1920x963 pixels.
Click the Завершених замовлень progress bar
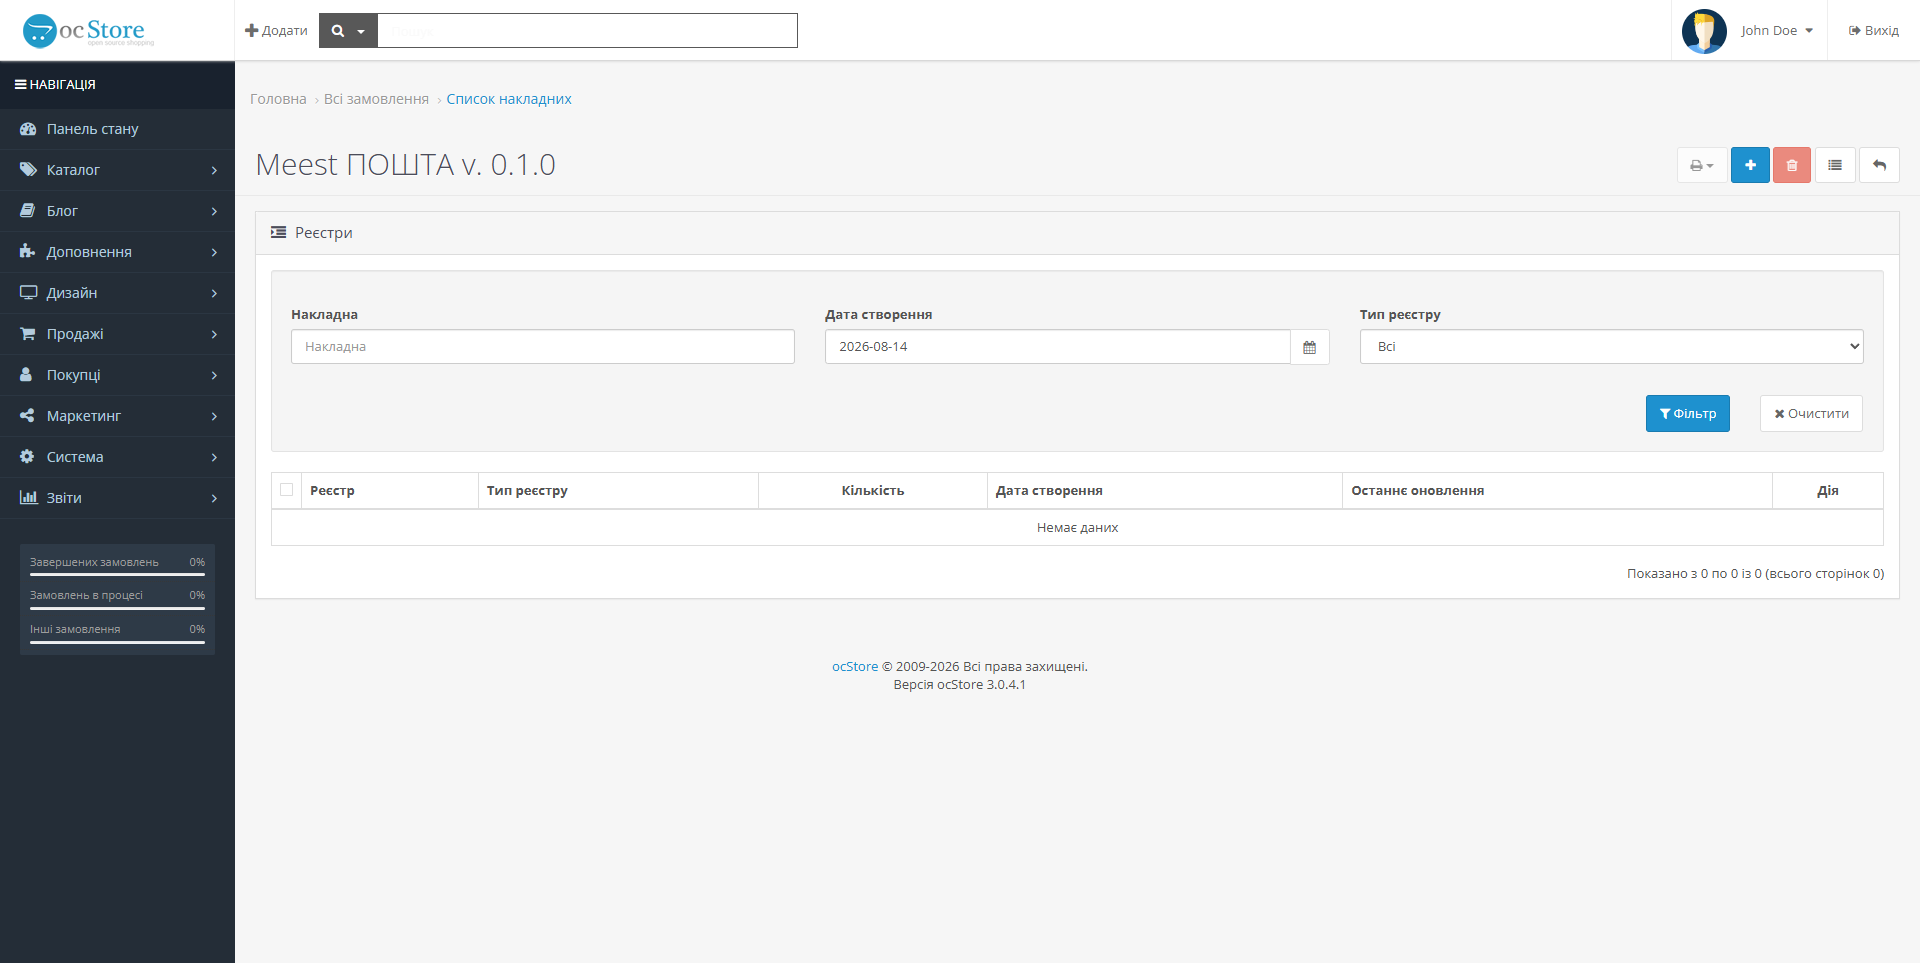pos(117,575)
